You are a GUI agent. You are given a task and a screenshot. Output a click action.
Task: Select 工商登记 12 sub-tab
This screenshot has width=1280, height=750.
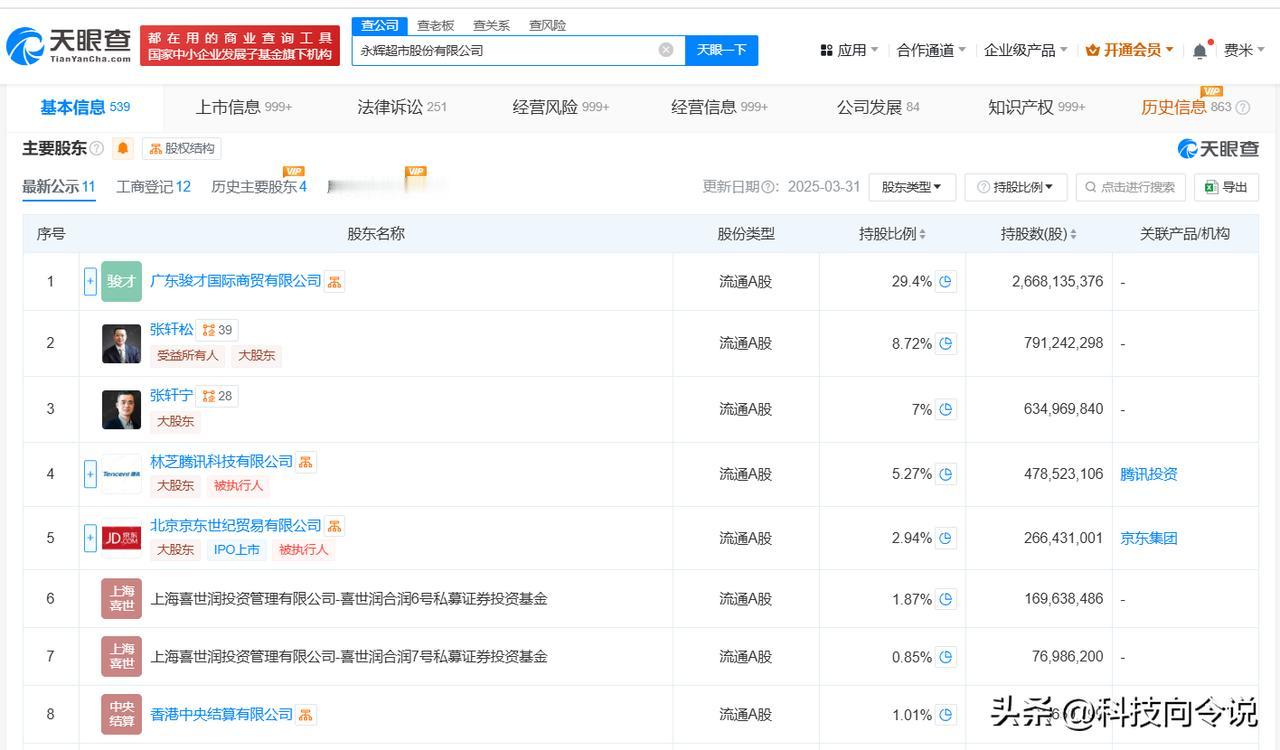click(x=153, y=187)
